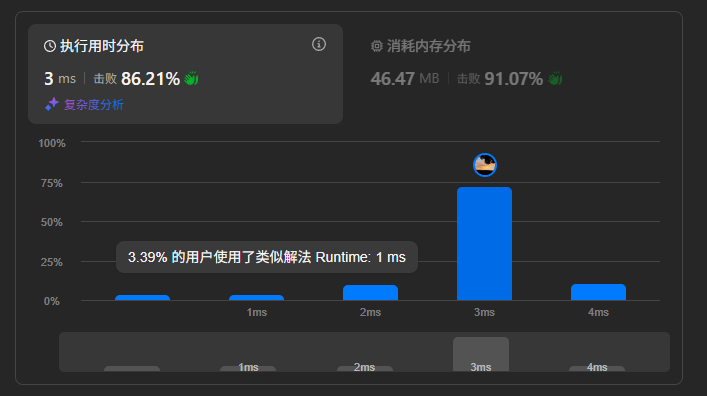Click the 50% y-axis label

[52, 222]
